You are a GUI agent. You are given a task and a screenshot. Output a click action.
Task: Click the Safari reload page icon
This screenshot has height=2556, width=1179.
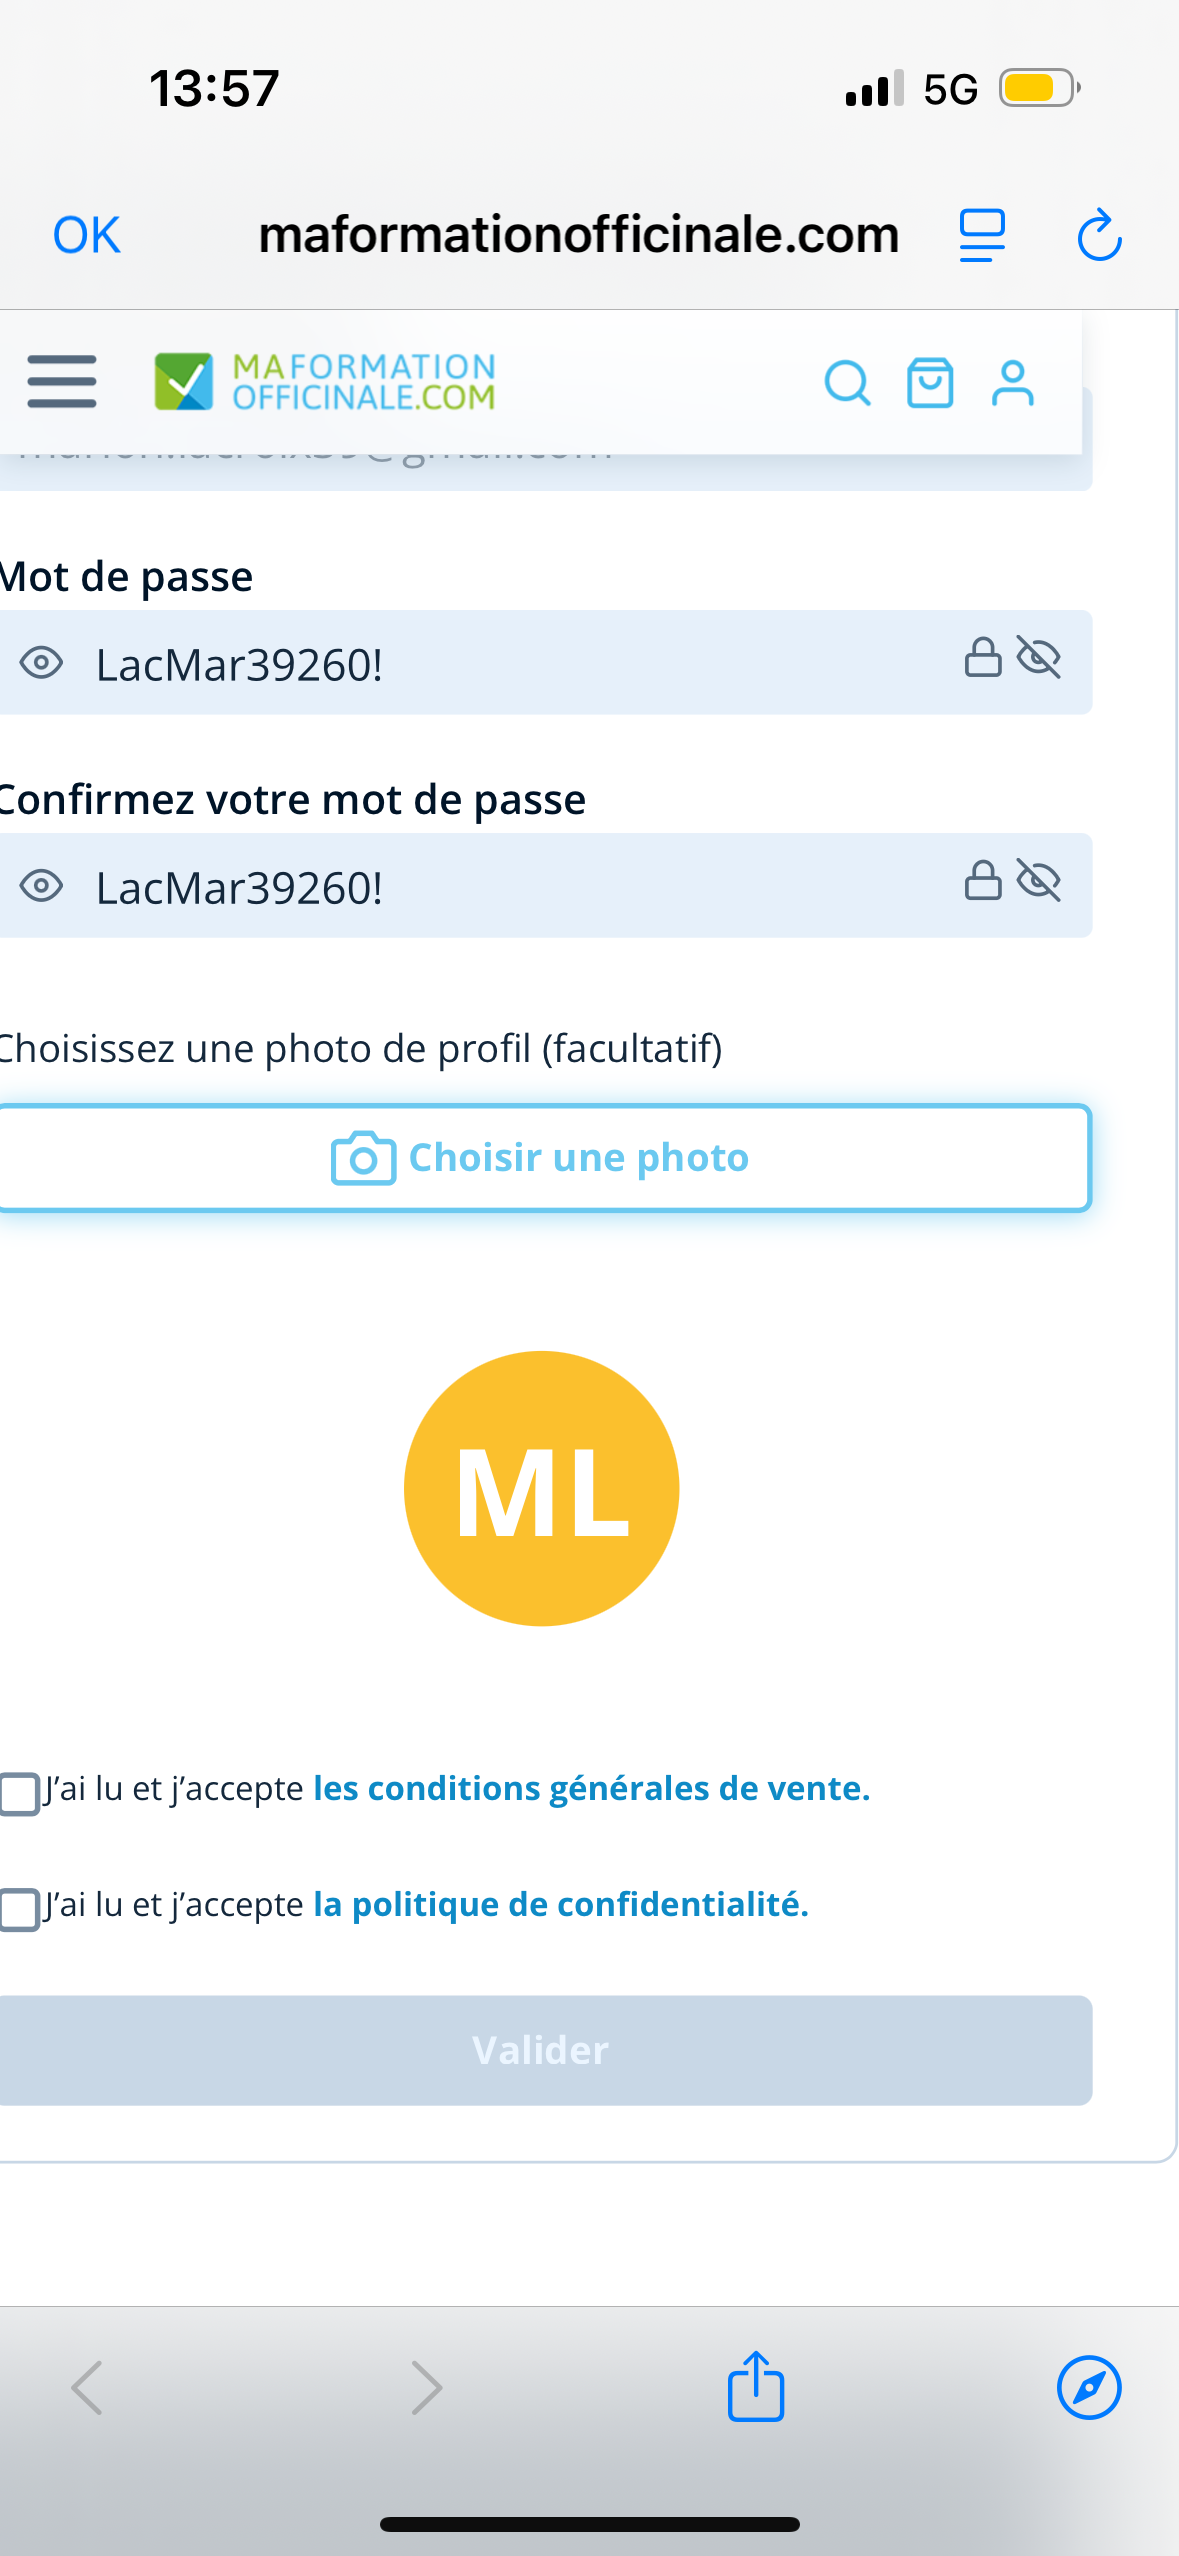[1099, 236]
